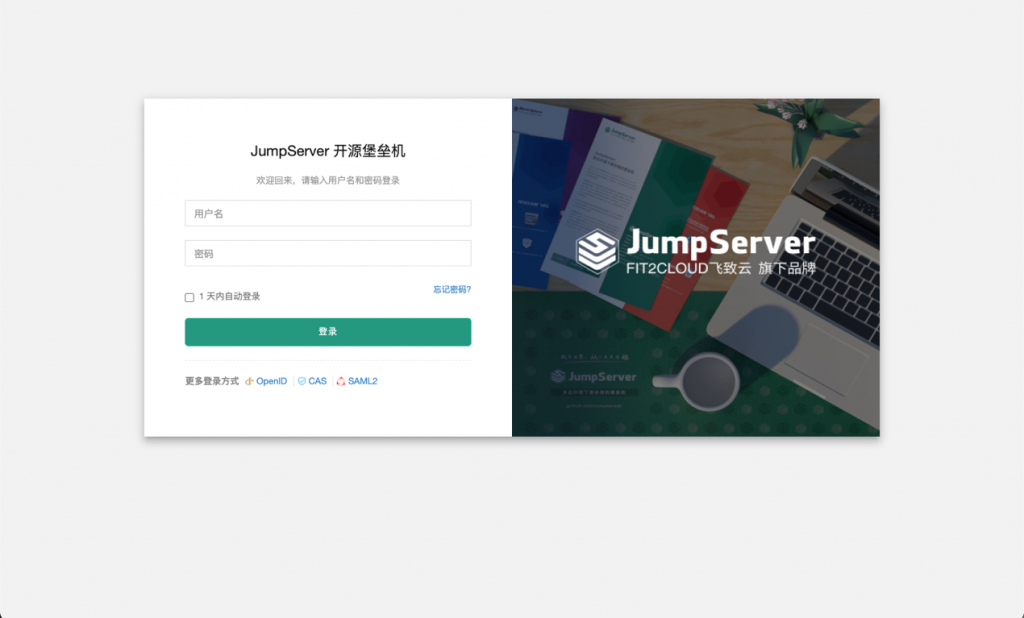Open the 忘记密码? link
Screen dimensions: 1024x618
point(452,289)
